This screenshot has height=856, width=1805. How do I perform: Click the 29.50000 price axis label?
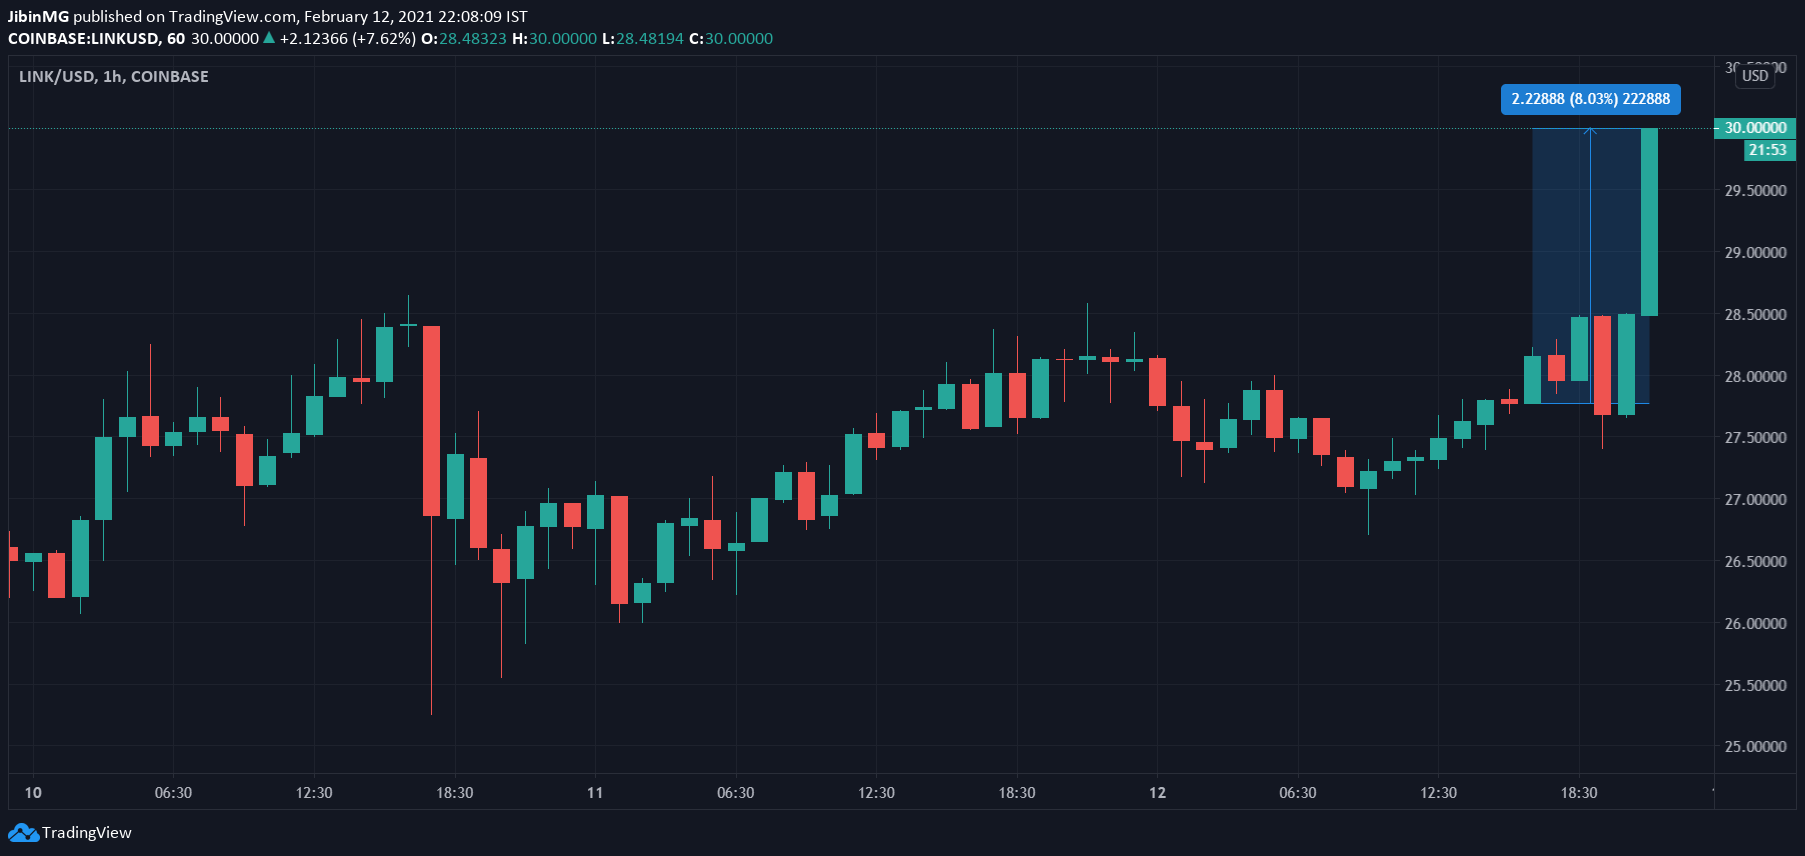1755,191
